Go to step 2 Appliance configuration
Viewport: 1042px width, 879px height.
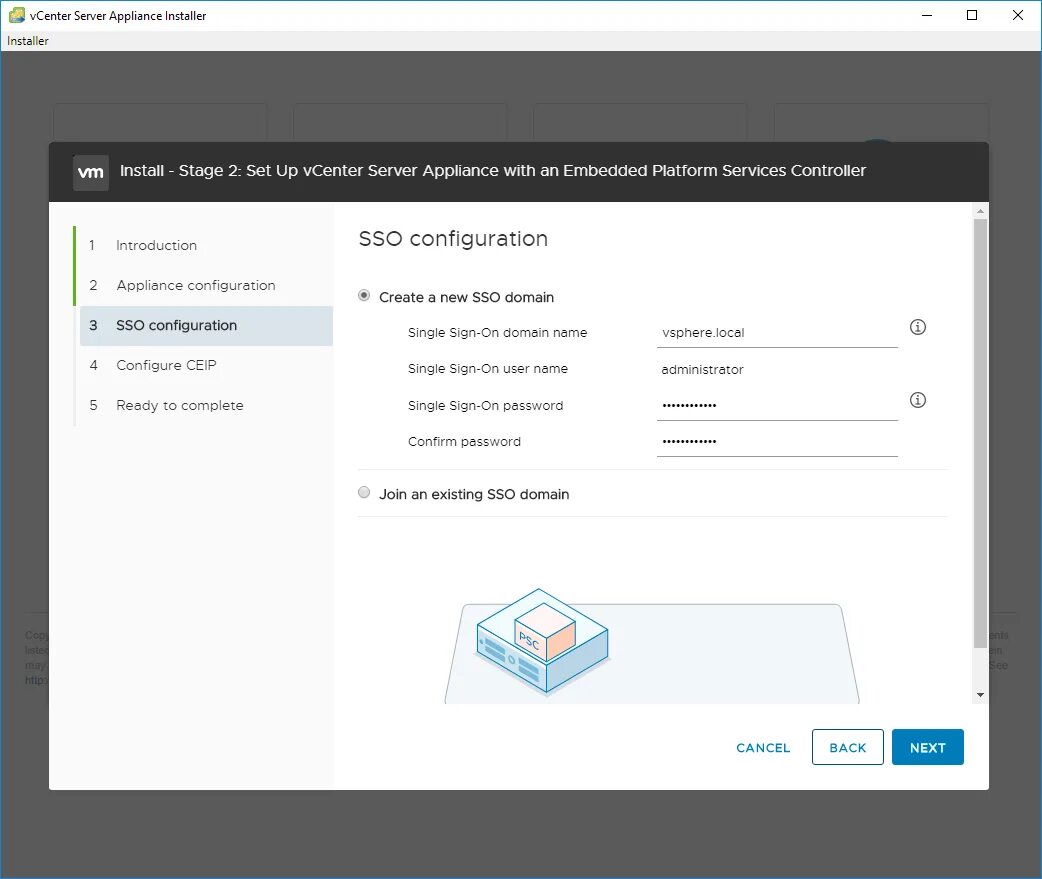tap(195, 285)
